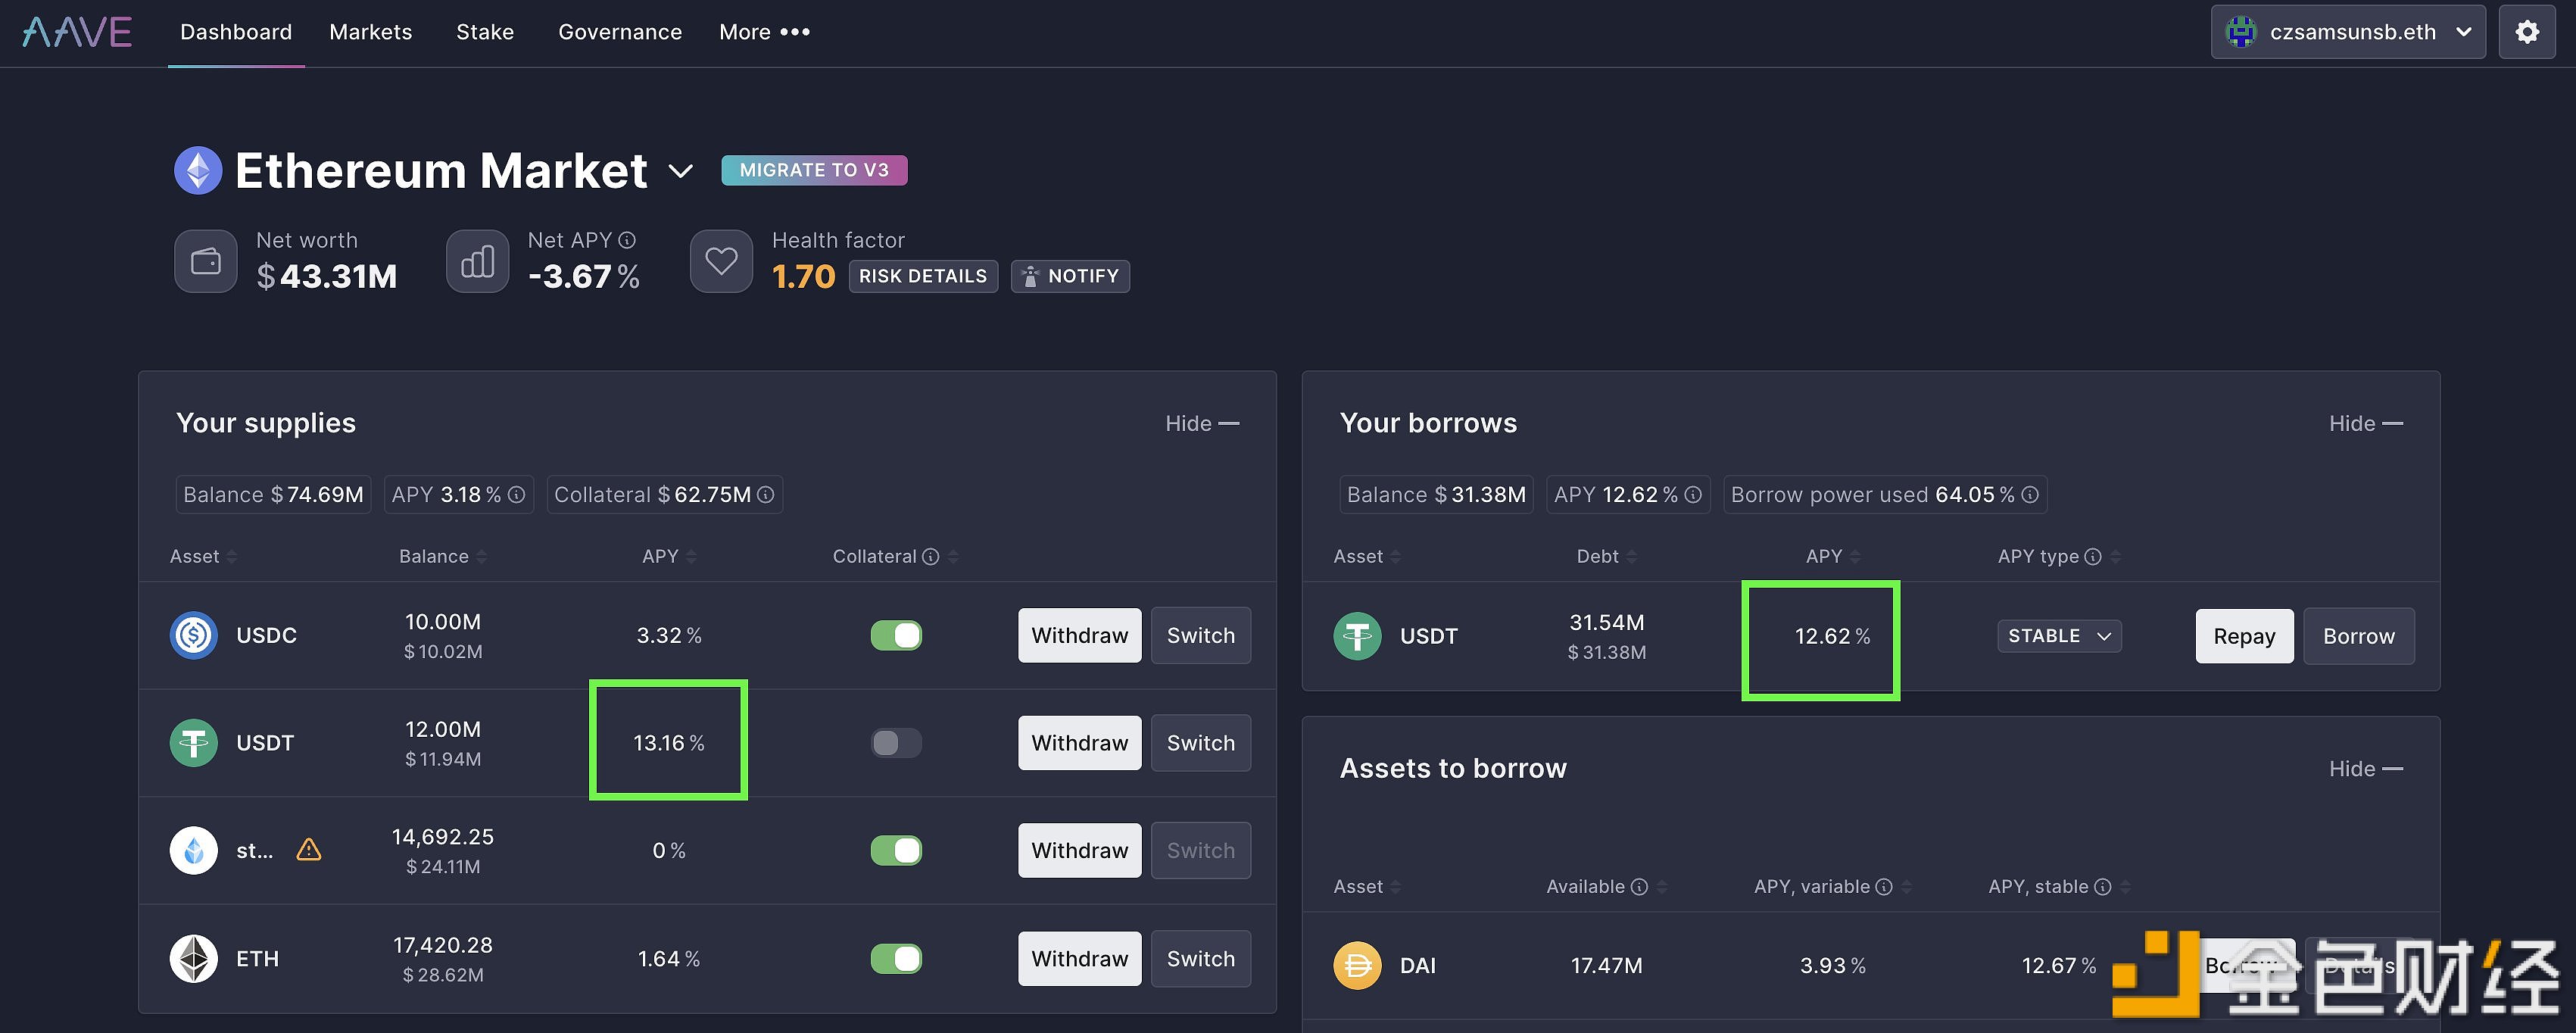Click stETH token icon in supplies
This screenshot has height=1033, width=2576.
point(194,851)
